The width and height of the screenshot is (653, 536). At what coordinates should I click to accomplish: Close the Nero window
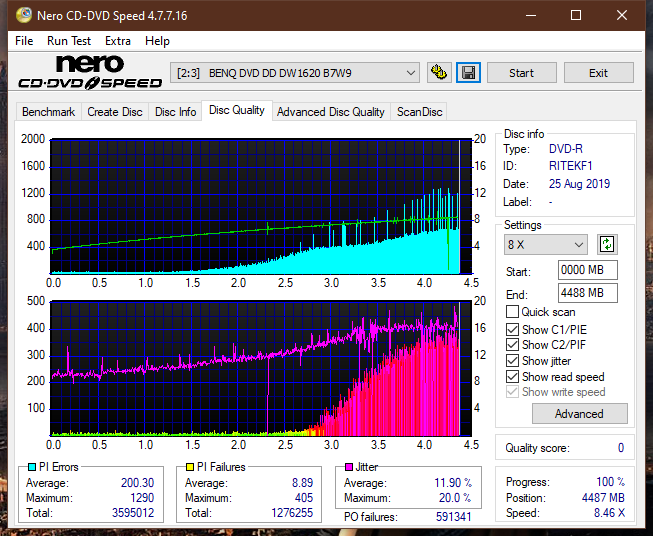[622, 15]
